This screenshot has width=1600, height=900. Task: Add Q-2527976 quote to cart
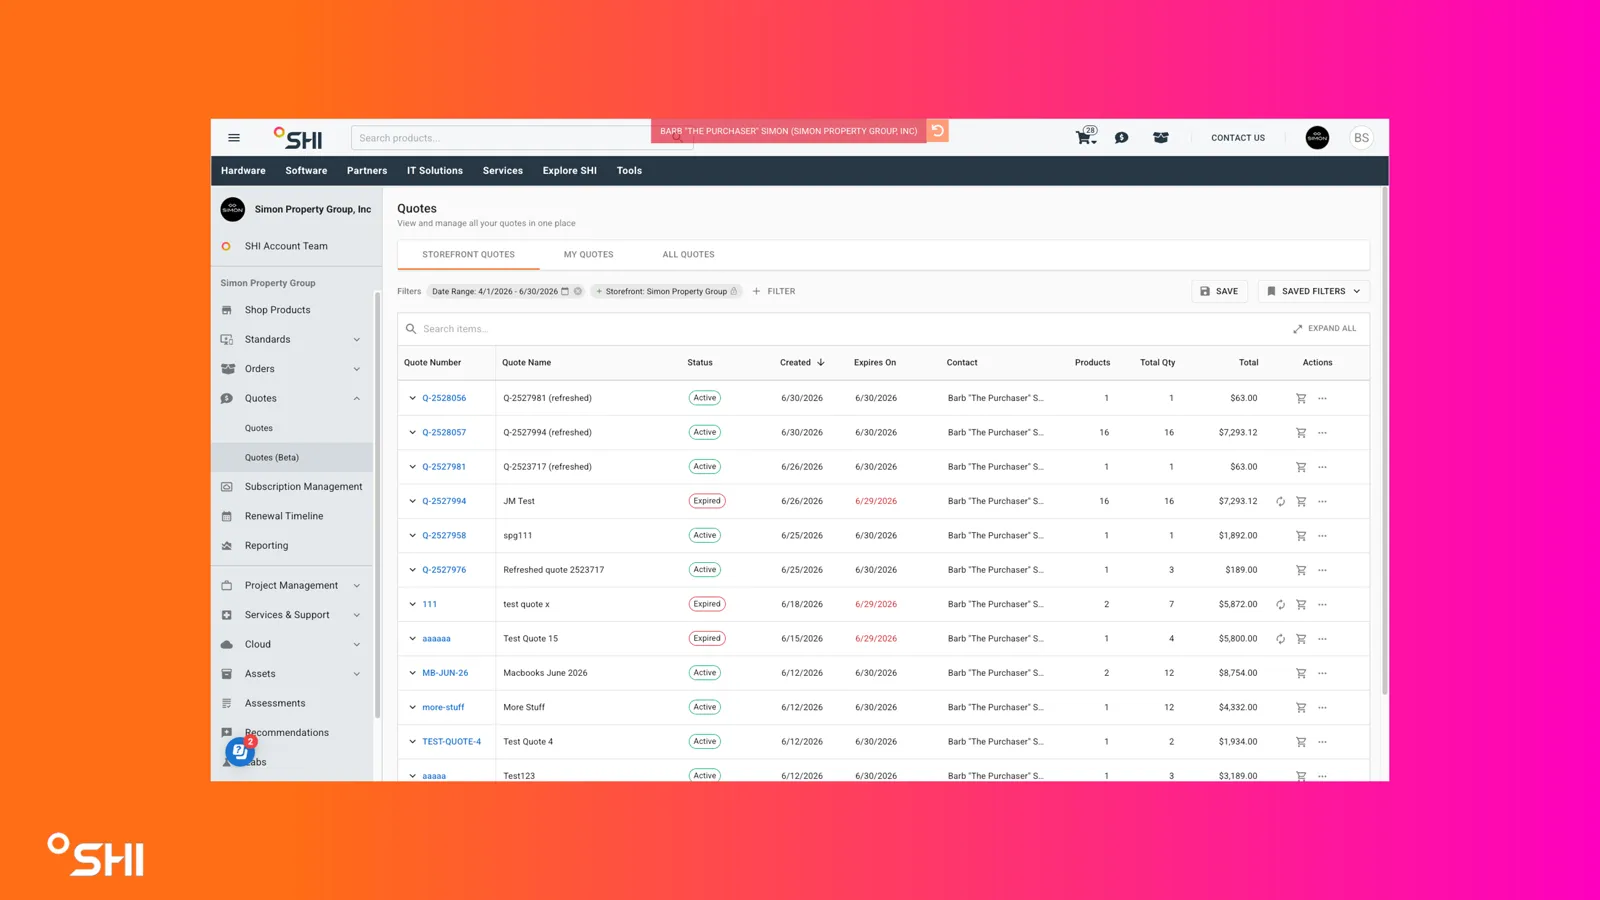click(x=1301, y=570)
